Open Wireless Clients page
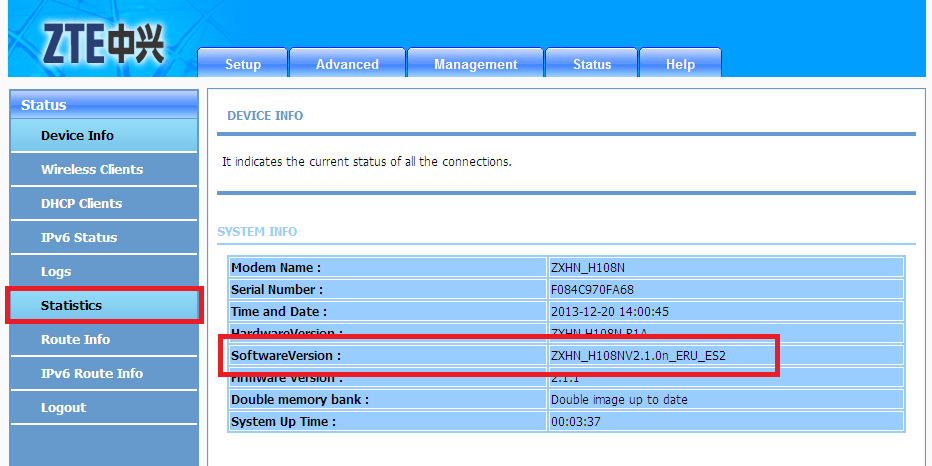This screenshot has height=466, width=932. (x=104, y=169)
